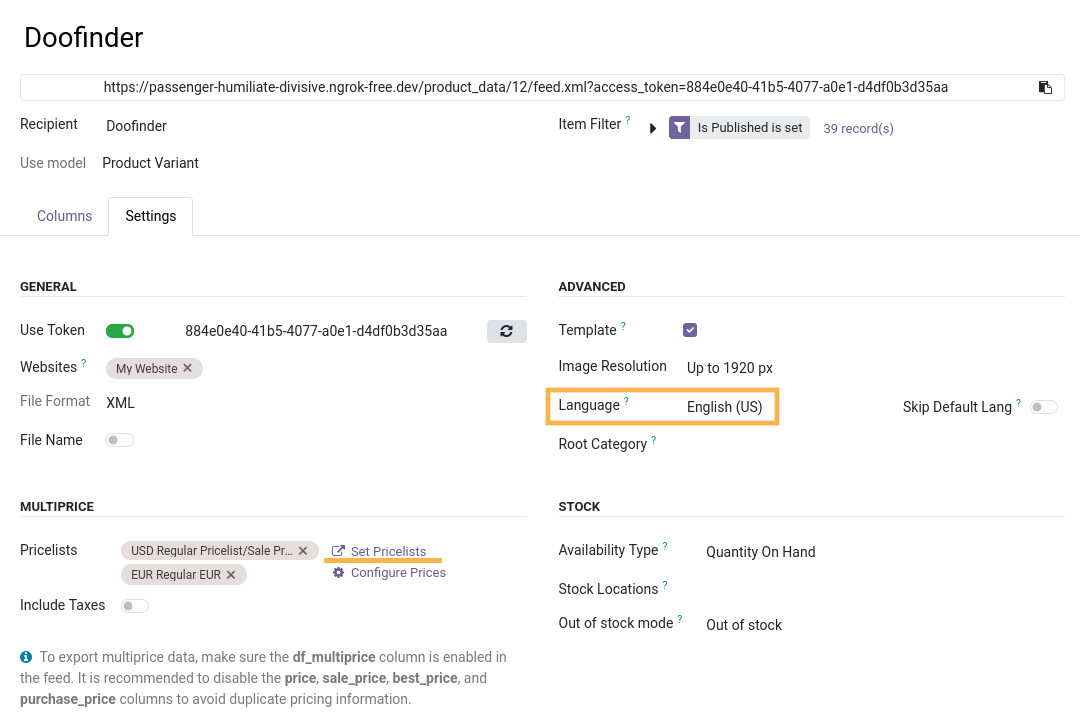Open Availability Type help question mark

coord(665,545)
